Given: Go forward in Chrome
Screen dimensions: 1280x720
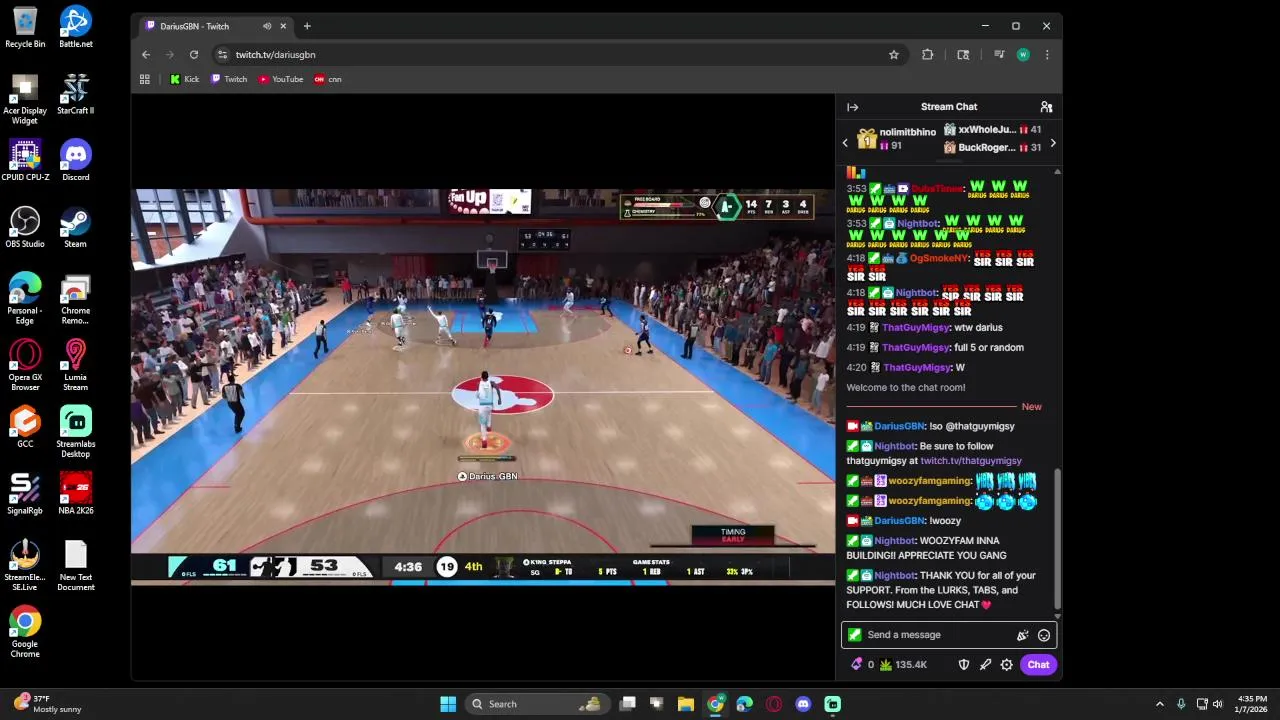Looking at the screenshot, I should click(x=170, y=55).
